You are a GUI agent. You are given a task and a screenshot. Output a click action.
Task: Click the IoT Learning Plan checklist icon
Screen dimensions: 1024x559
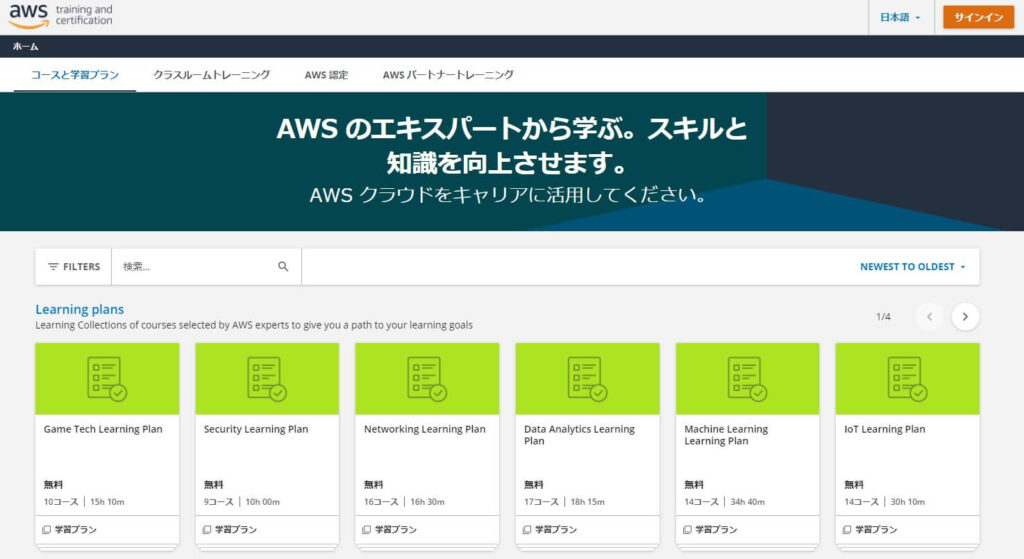pyautogui.click(x=907, y=379)
